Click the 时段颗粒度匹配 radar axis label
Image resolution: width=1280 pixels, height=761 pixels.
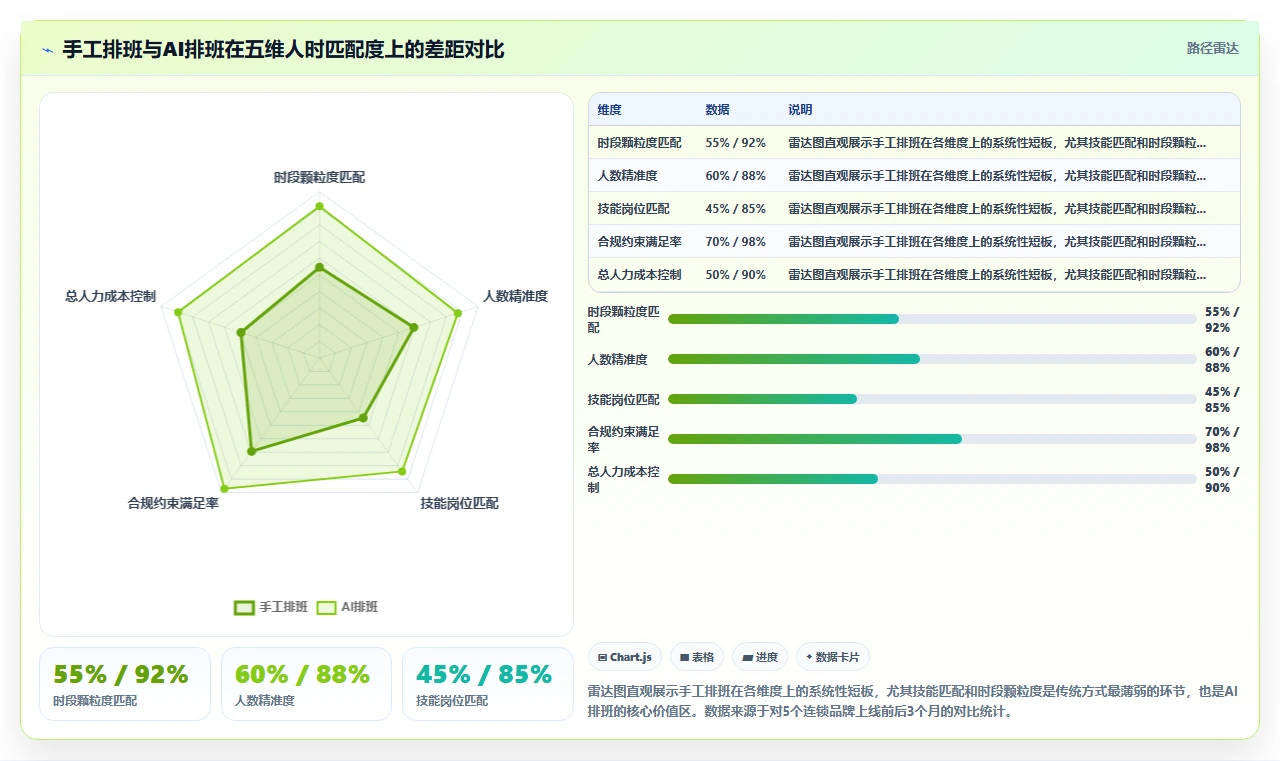[320, 178]
